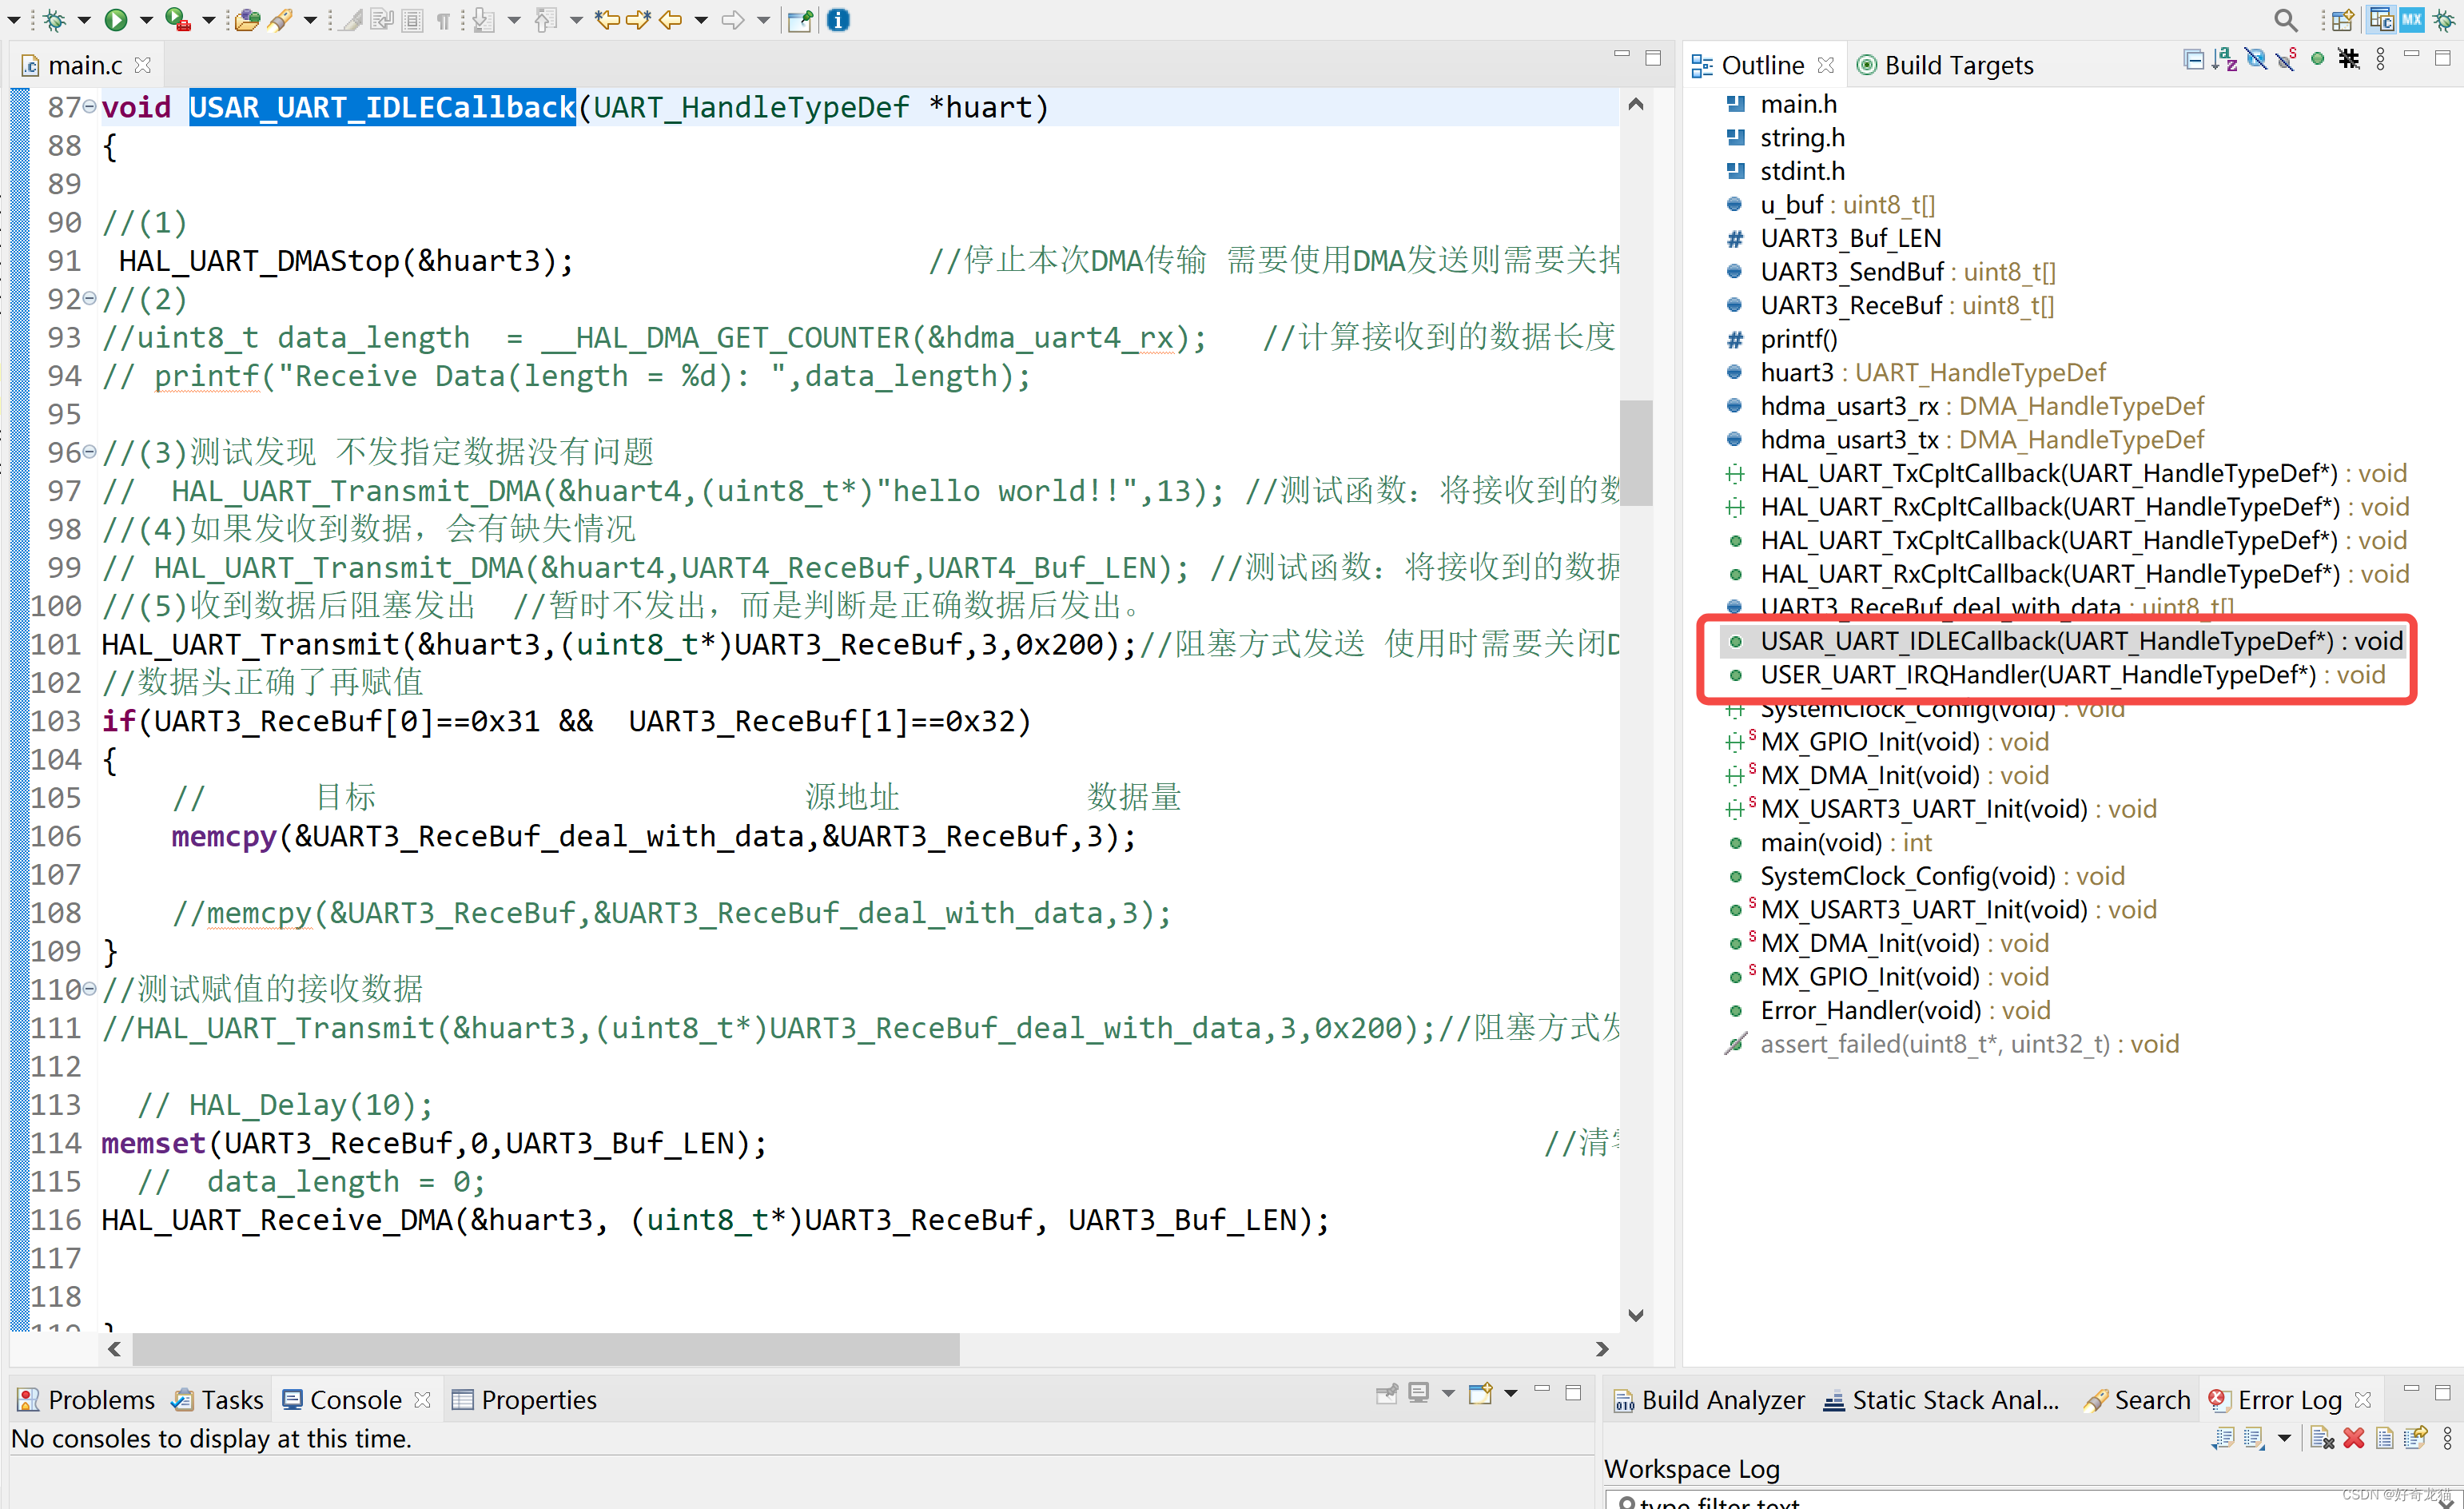Toggle hide static members filter in Outline
This screenshot has height=1509, width=2464.
[x=2286, y=60]
